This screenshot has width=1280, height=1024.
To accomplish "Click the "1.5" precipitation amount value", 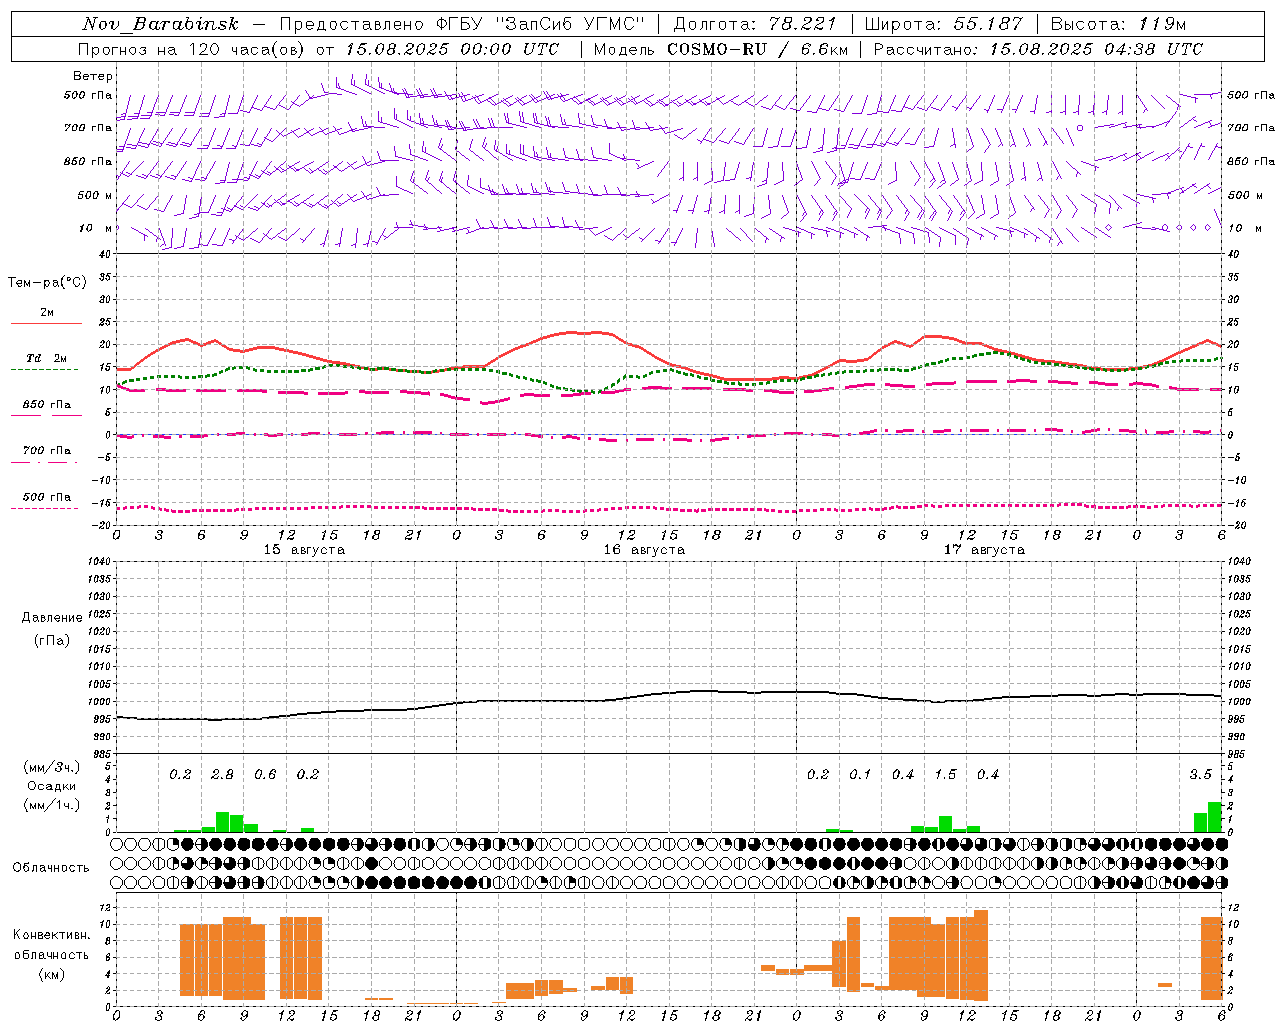I will point(945,774).
